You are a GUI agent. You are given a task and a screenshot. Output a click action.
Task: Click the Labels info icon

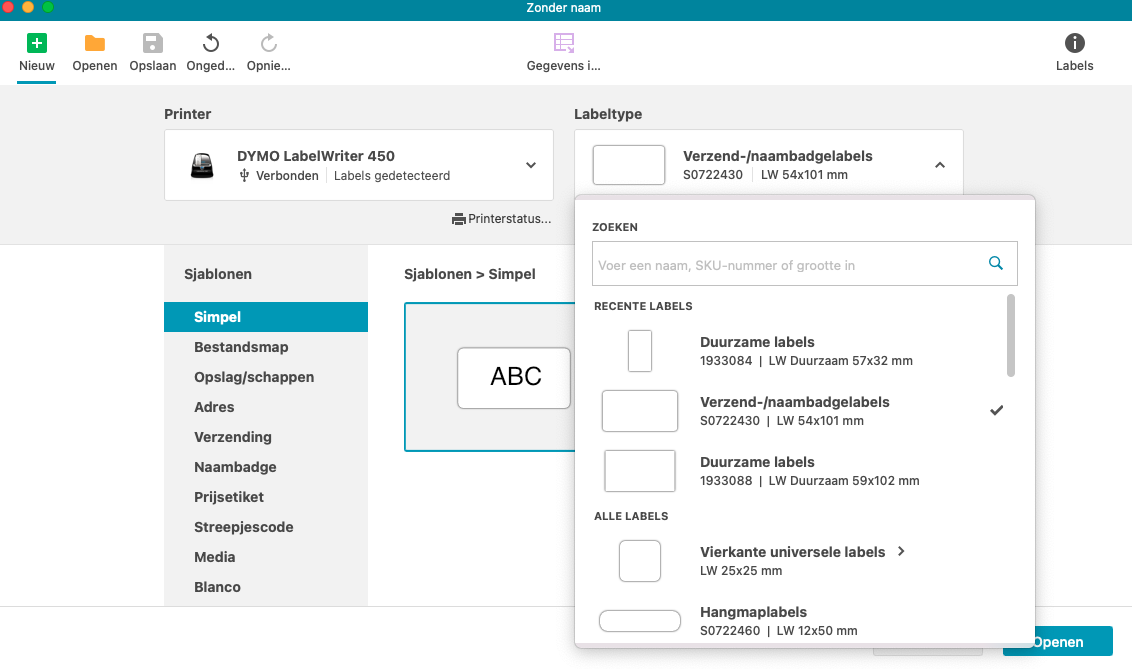point(1074,43)
